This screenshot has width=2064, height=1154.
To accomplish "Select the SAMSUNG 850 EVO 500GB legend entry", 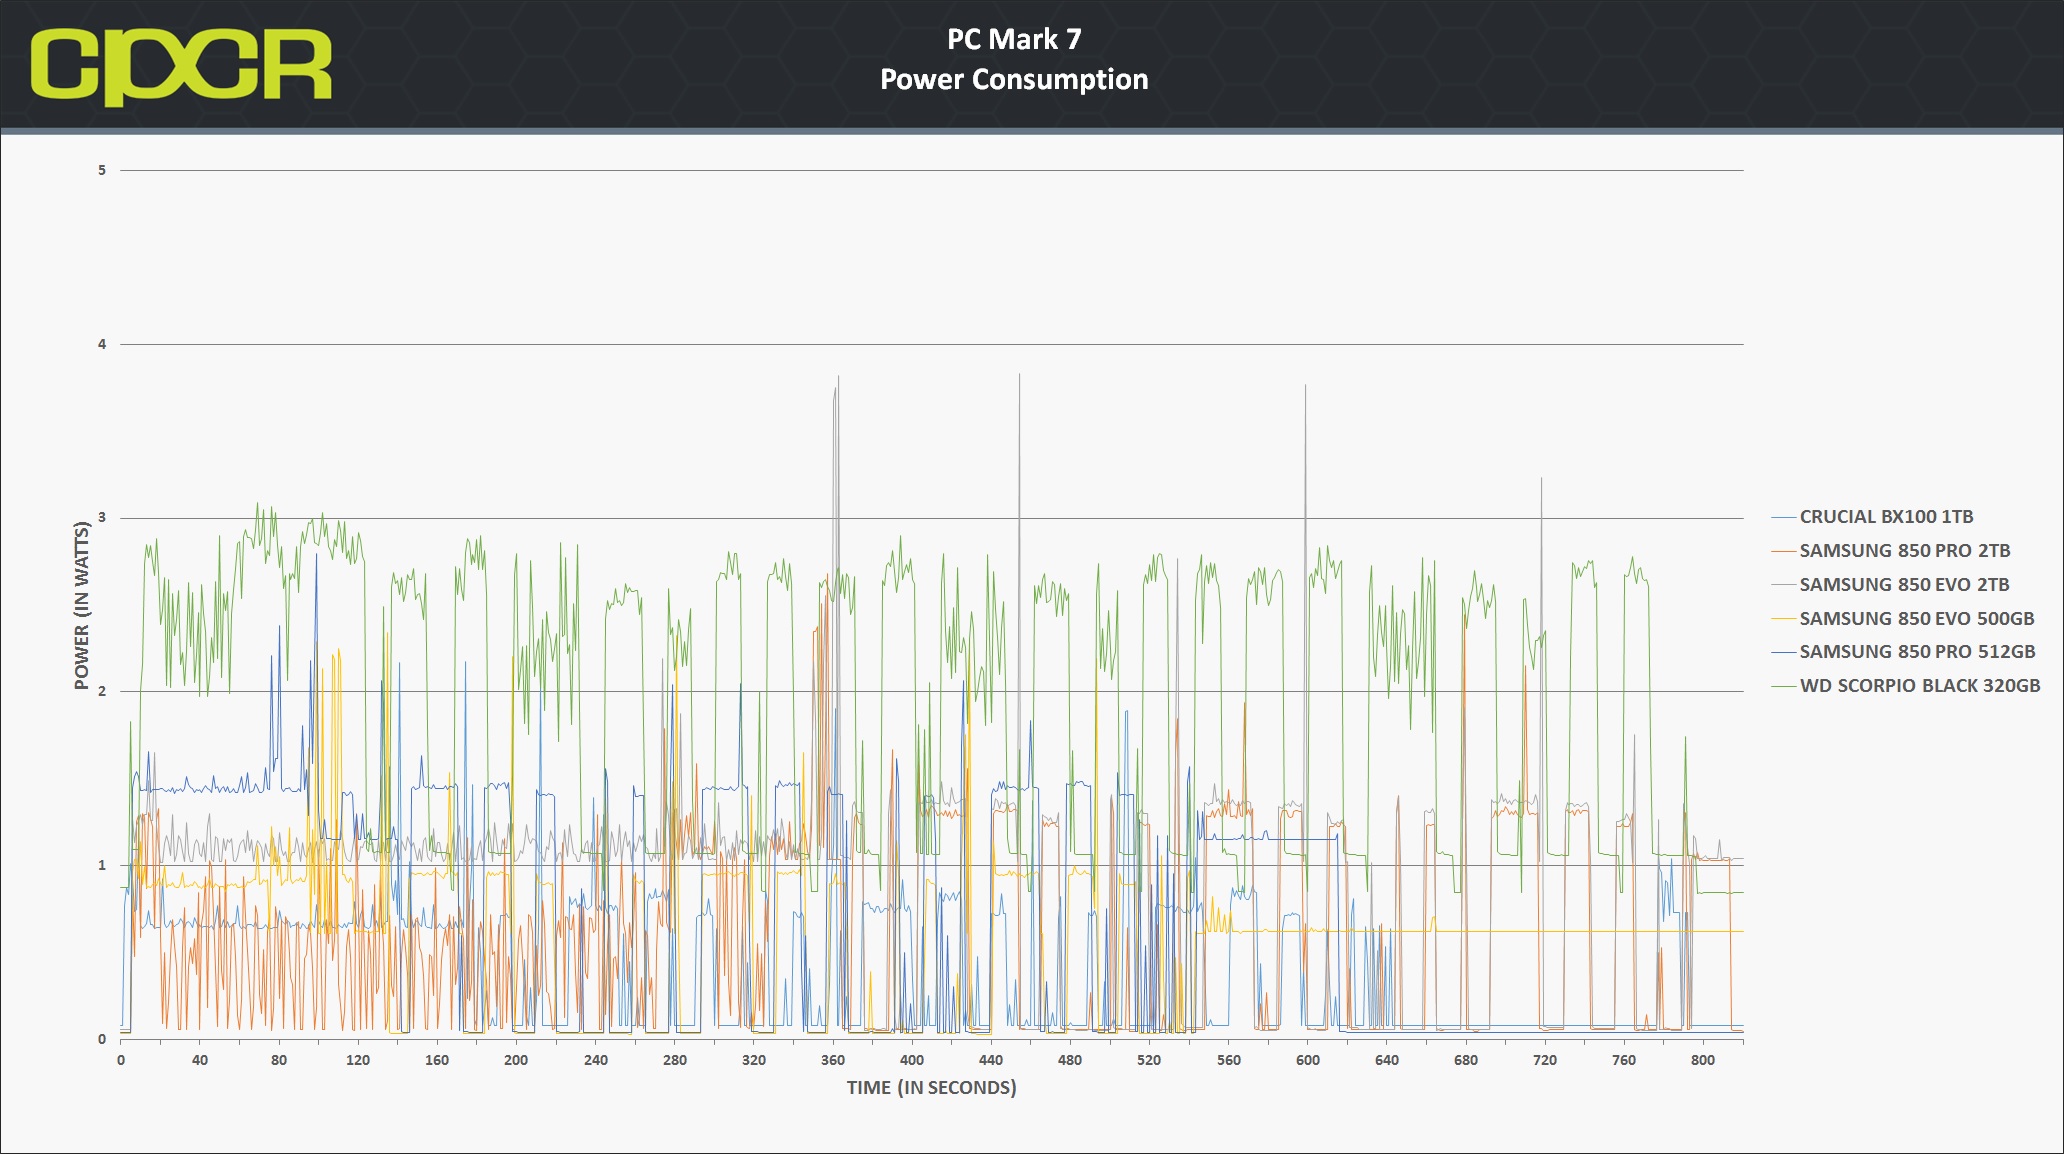I will [1902, 619].
